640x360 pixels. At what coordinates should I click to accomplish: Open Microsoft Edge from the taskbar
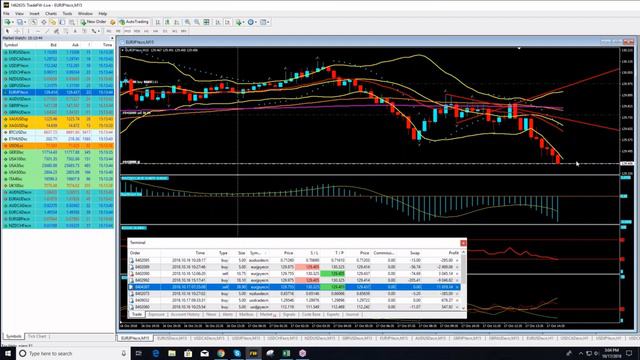pyautogui.click(x=156, y=353)
